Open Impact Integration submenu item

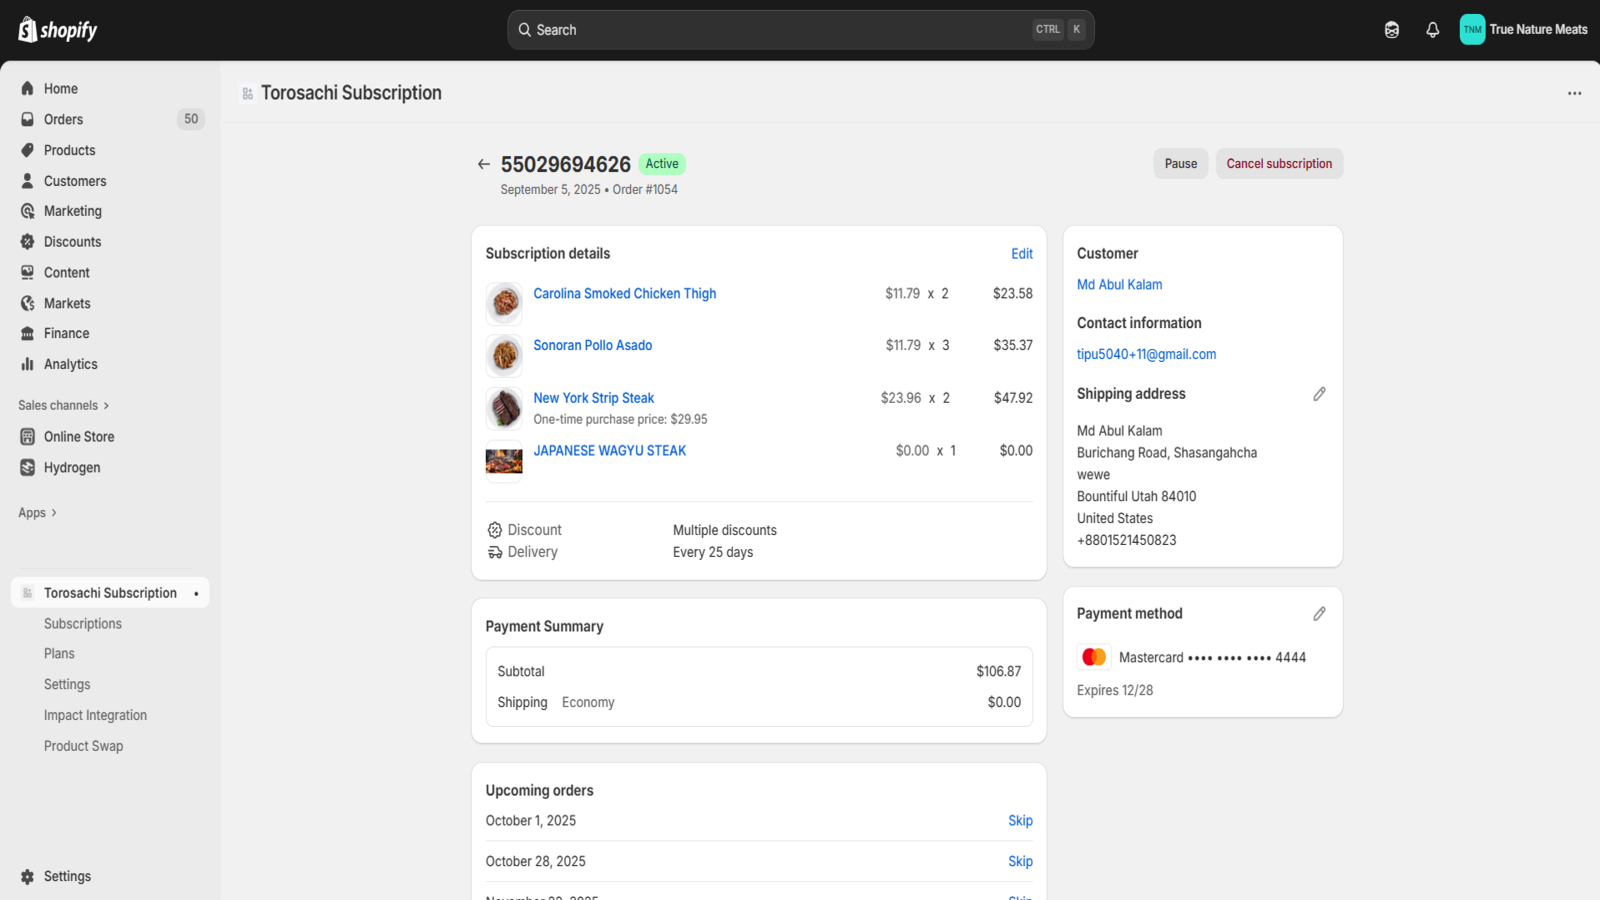coord(95,715)
